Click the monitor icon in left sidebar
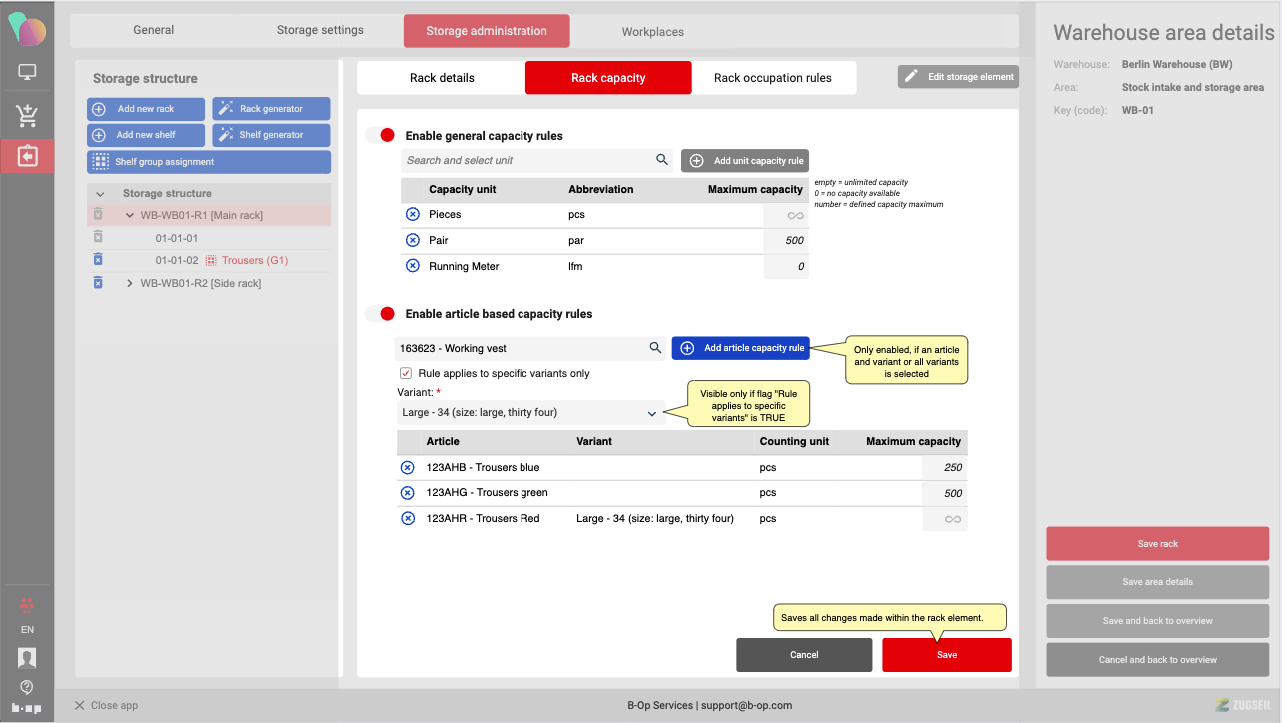The width and height of the screenshot is (1282, 723). click(27, 72)
